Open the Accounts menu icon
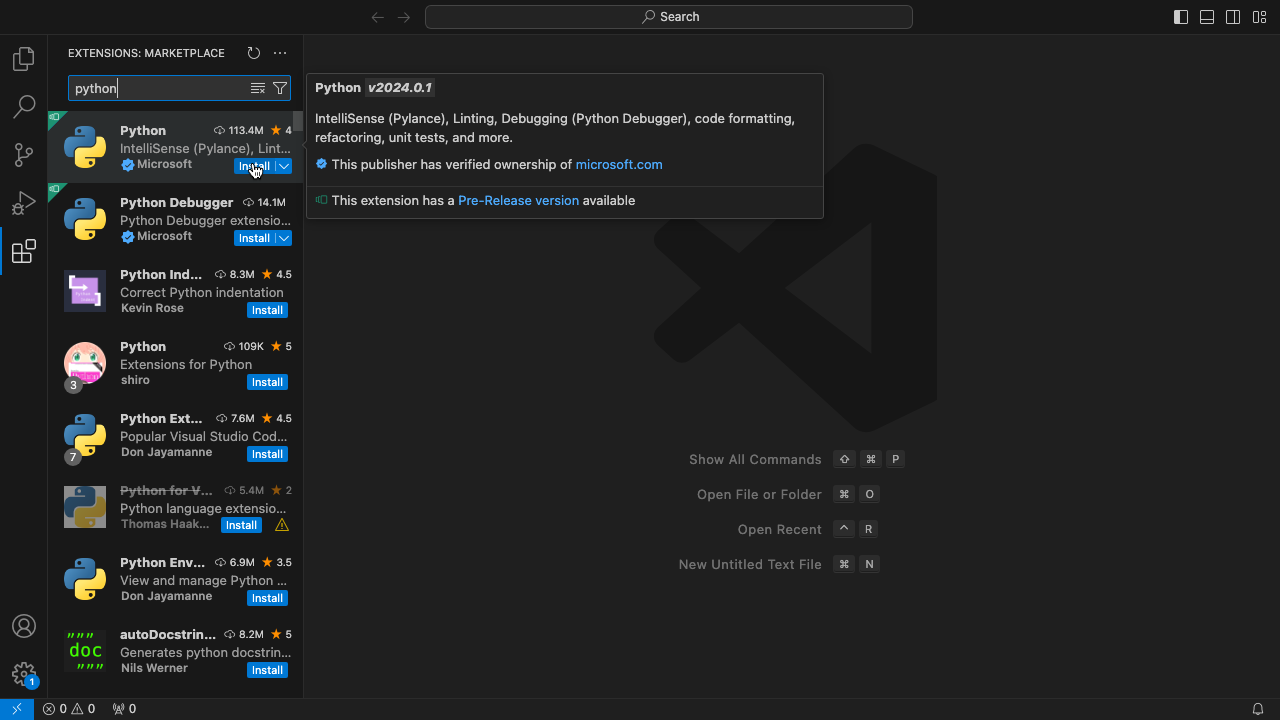The image size is (1280, 720). click(24, 626)
